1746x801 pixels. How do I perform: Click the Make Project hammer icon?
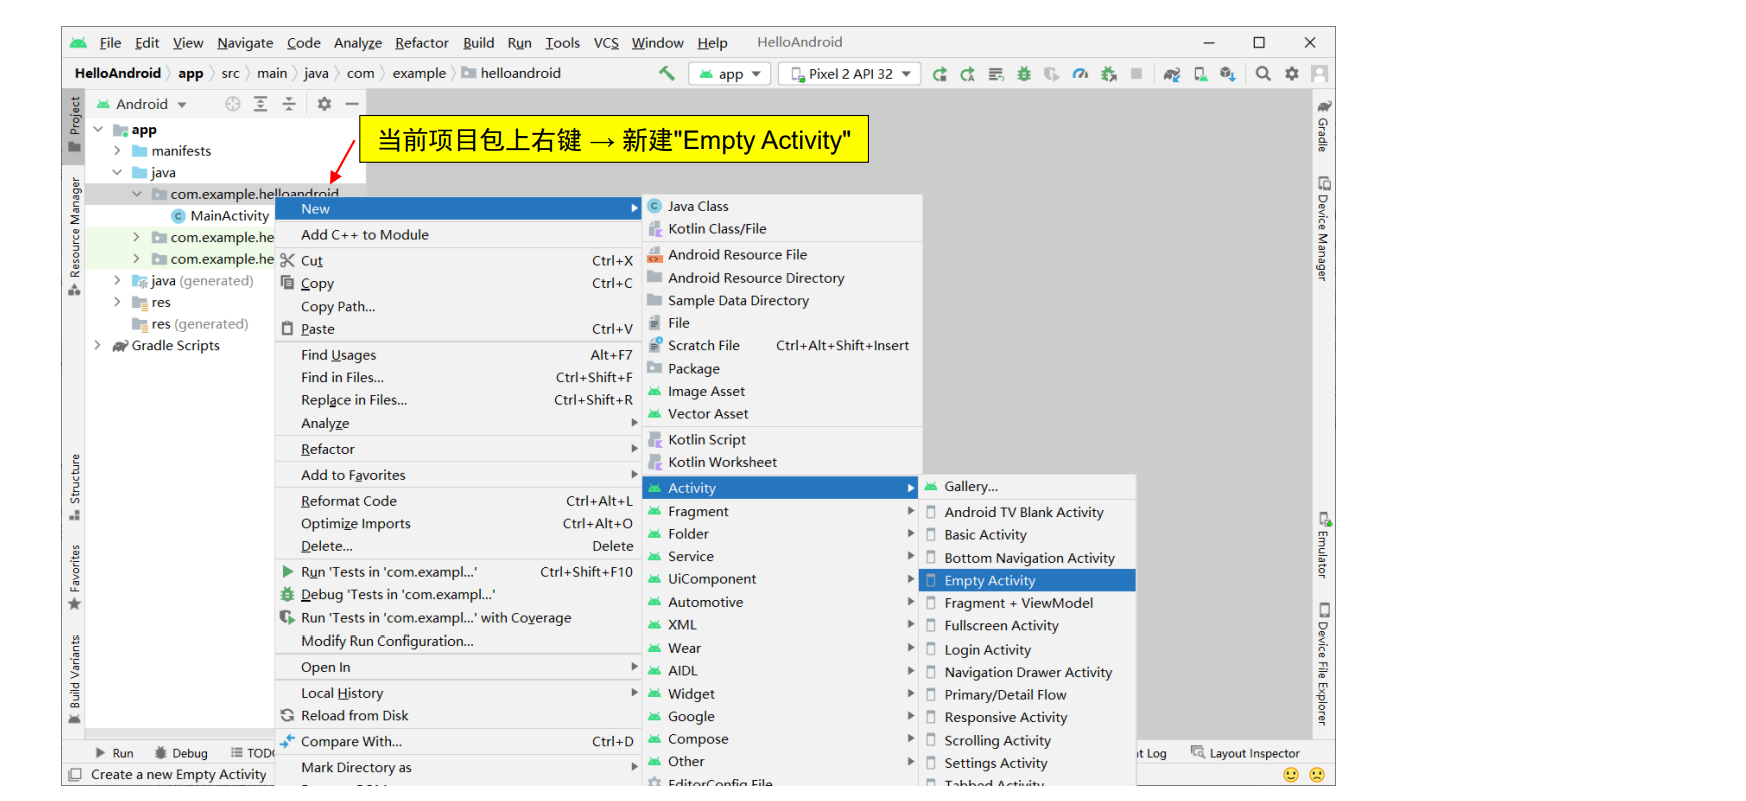667,73
